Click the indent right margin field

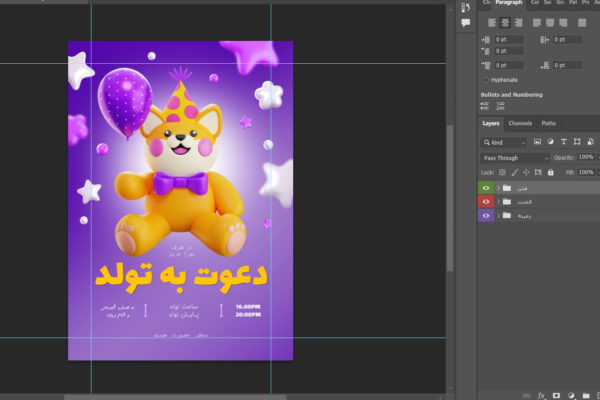tap(567, 39)
